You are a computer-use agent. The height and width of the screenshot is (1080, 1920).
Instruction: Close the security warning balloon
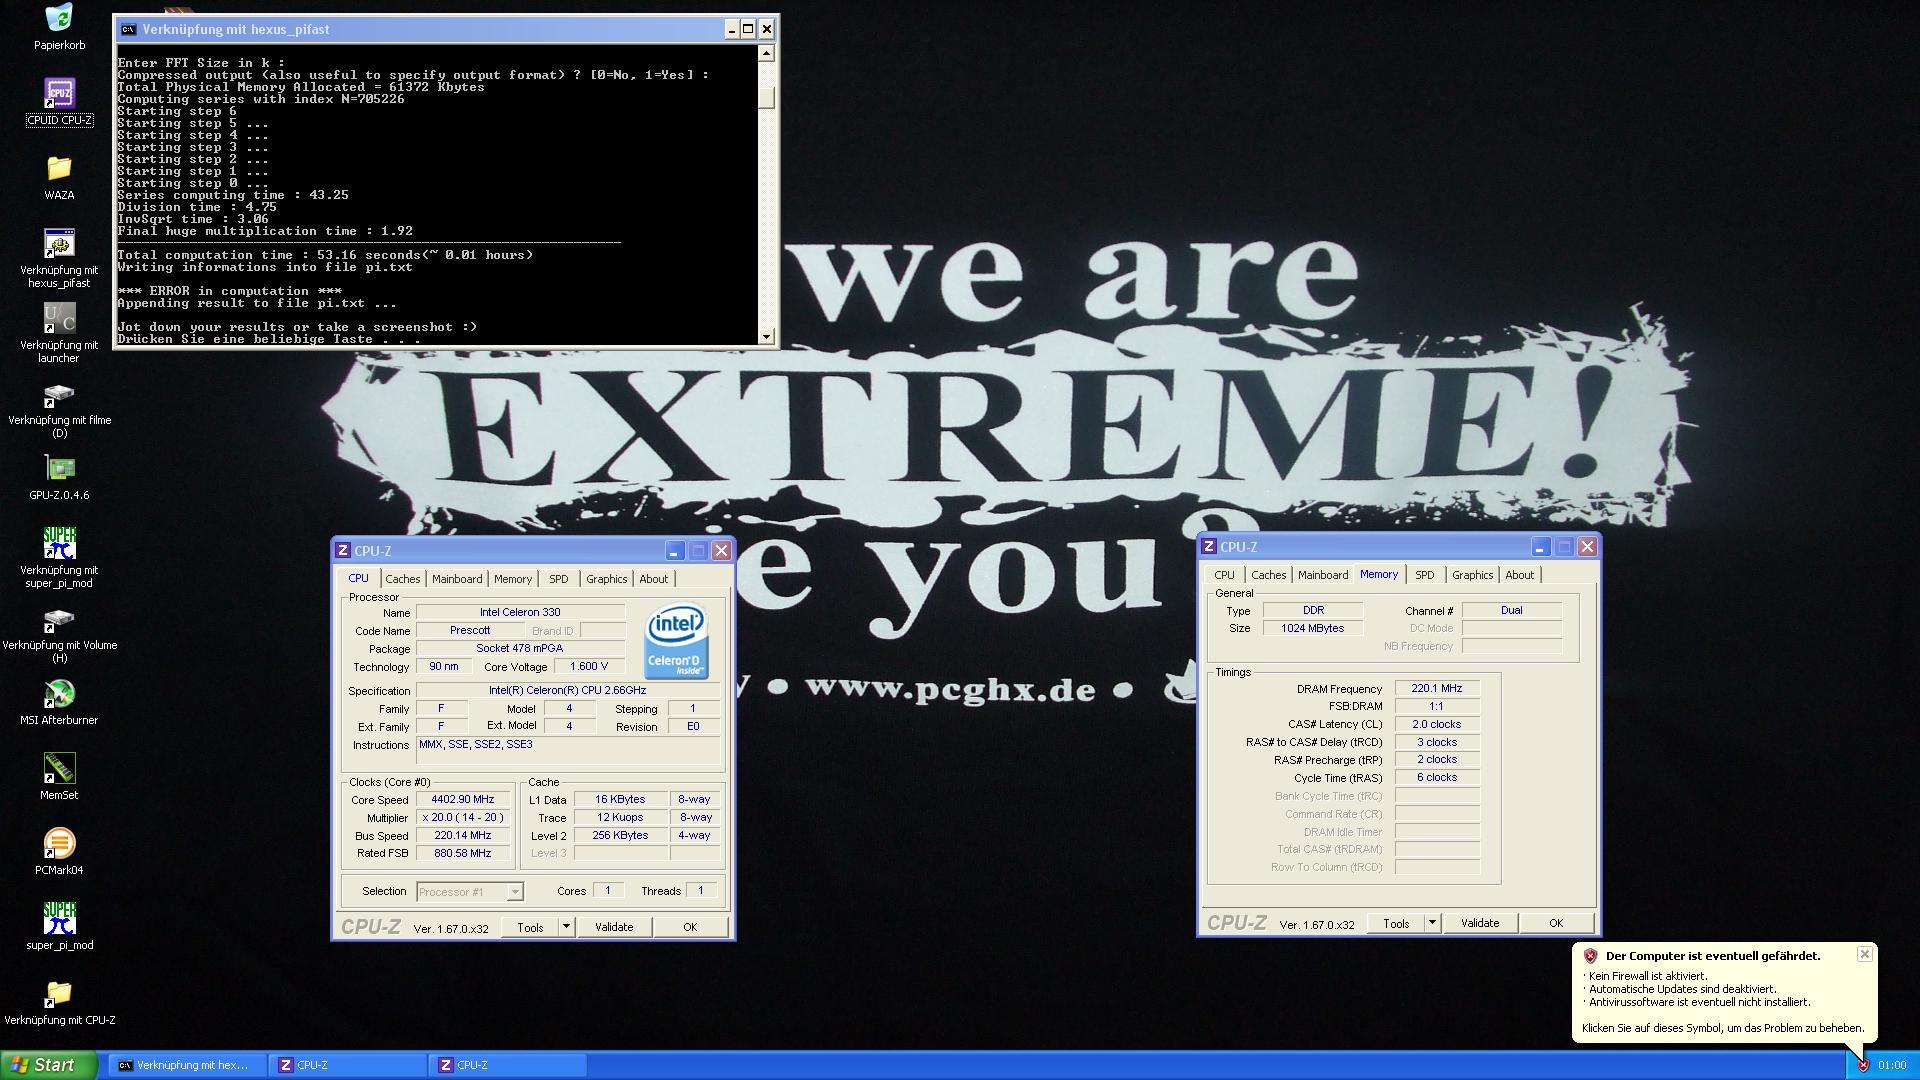[x=1865, y=954]
